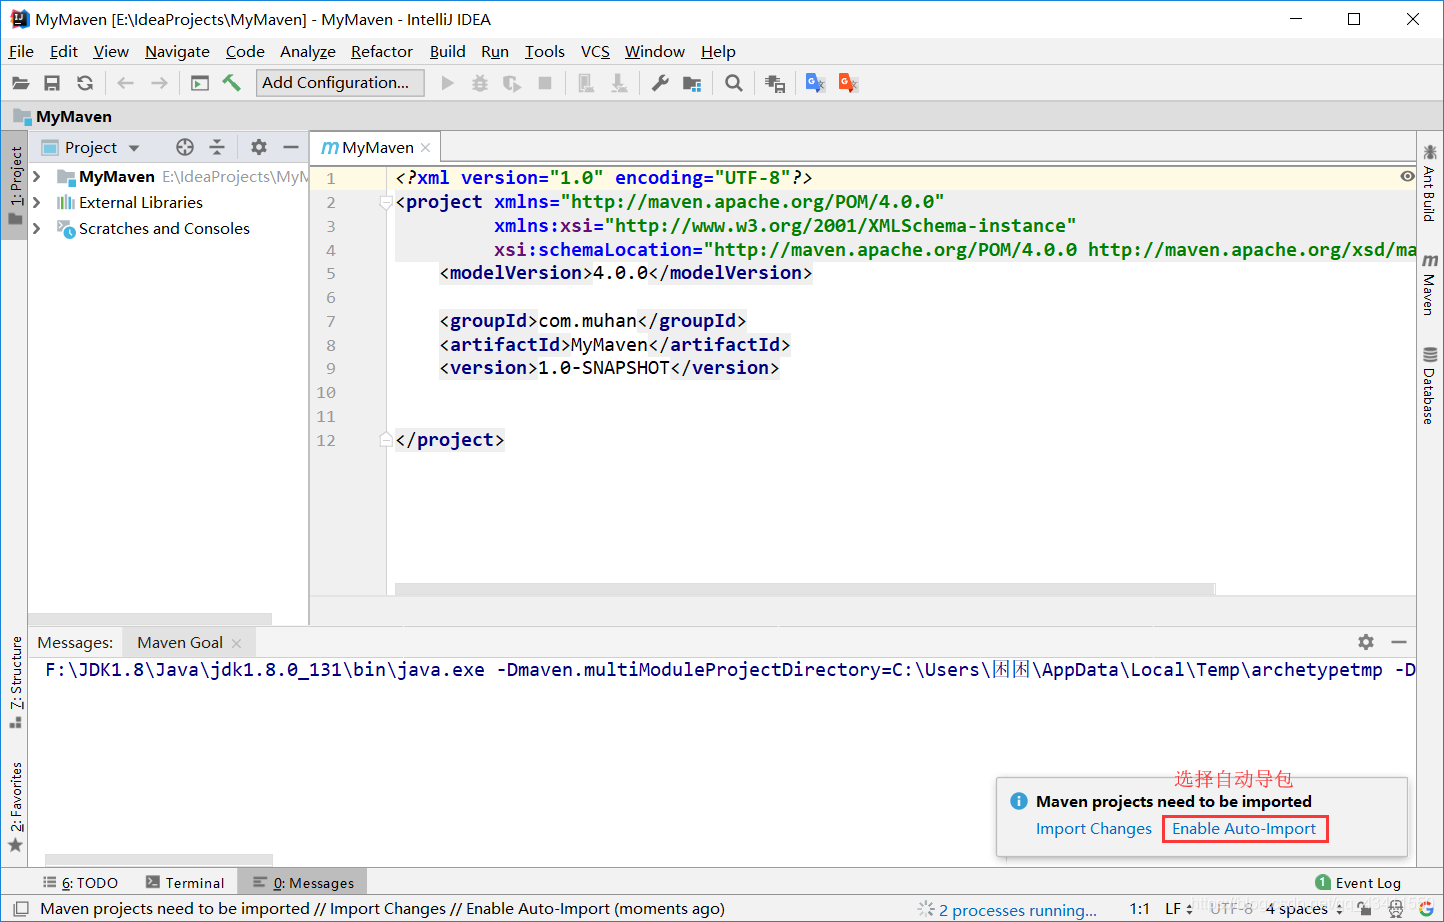
Task: Click the Hector inspector icon in status bar
Action: (1396, 909)
